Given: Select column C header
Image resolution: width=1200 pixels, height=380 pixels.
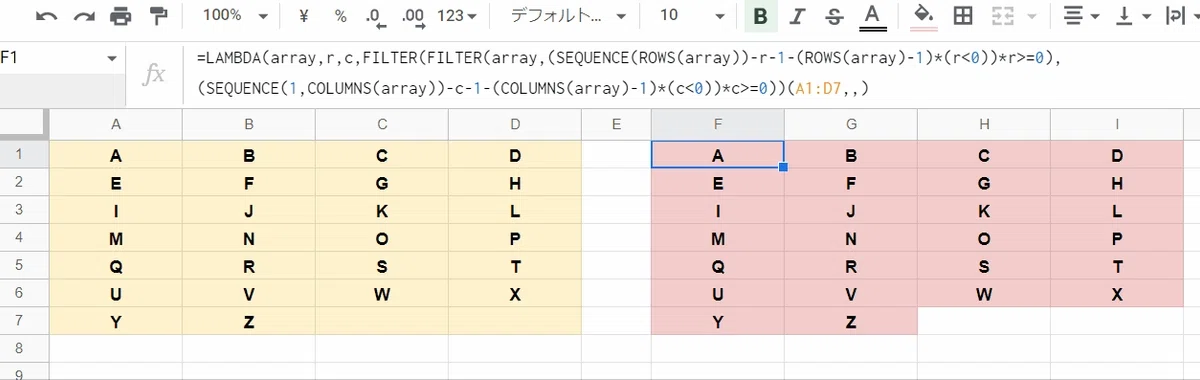Looking at the screenshot, I should point(382,124).
